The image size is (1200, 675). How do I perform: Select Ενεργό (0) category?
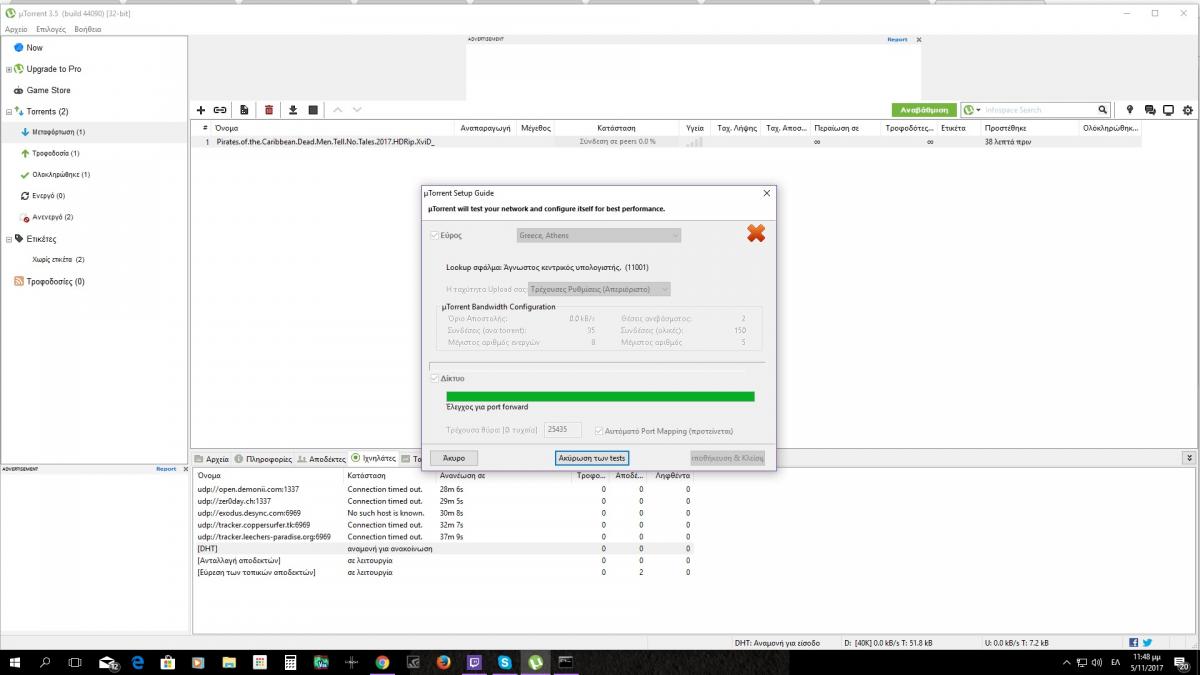tap(43, 195)
